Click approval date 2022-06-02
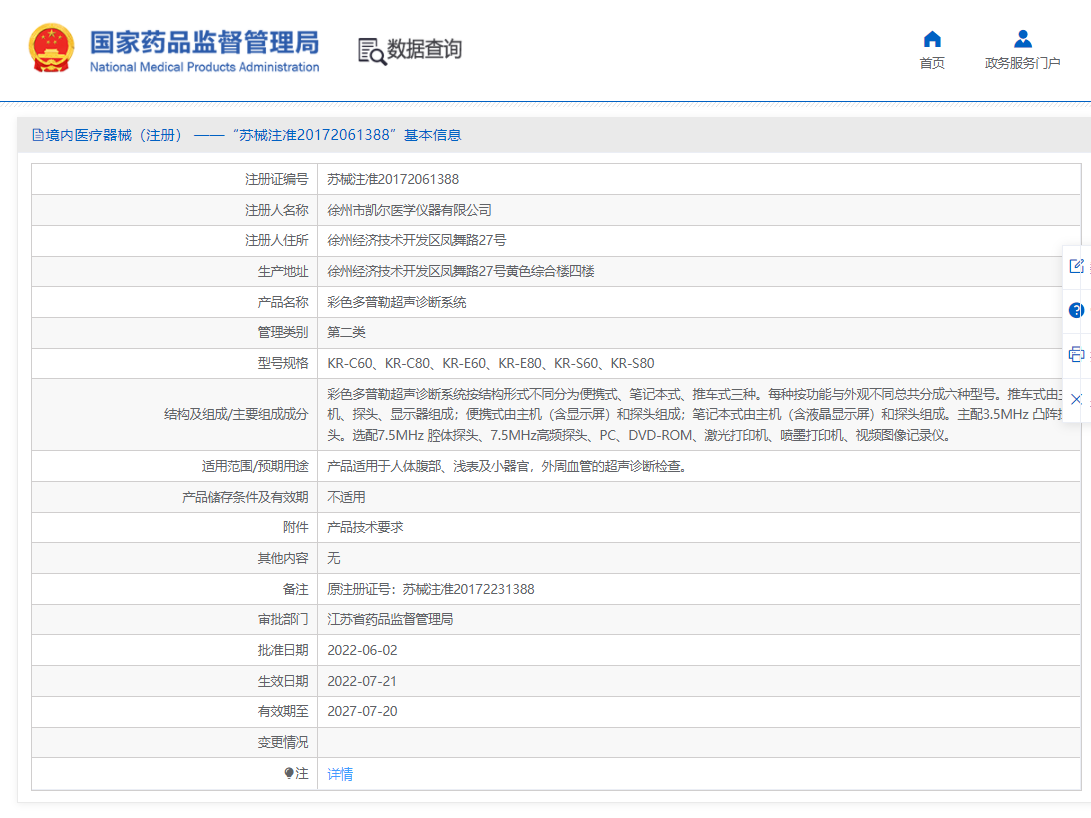 (363, 650)
